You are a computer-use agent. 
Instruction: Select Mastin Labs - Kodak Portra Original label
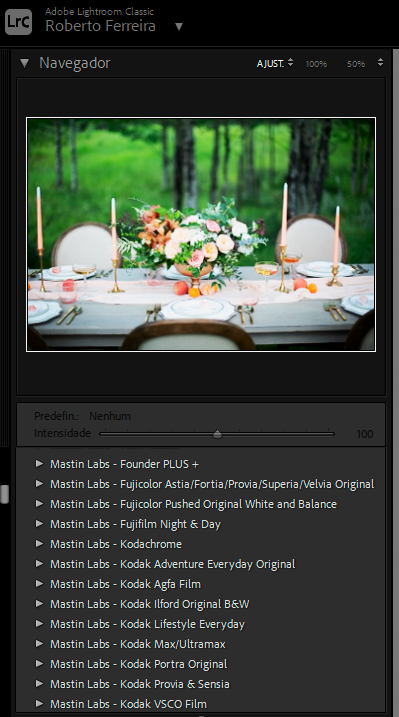139,664
